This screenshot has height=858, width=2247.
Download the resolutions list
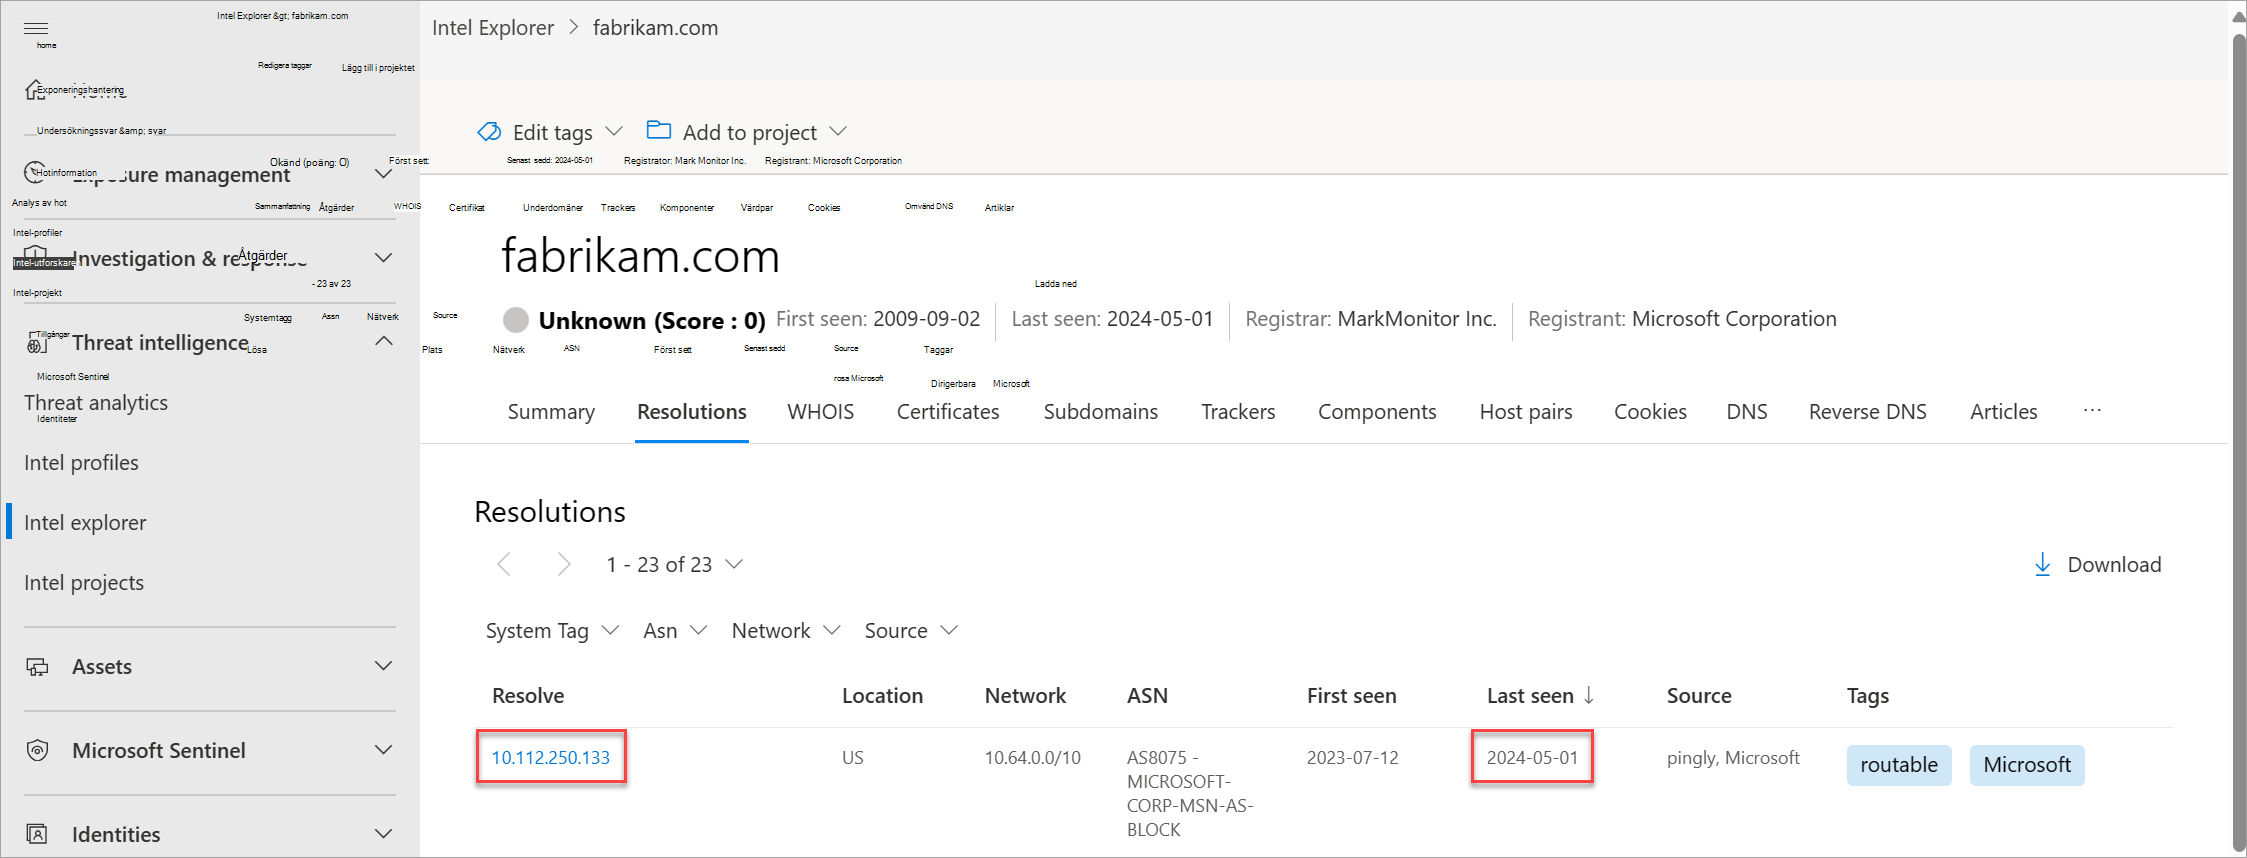tap(2098, 565)
